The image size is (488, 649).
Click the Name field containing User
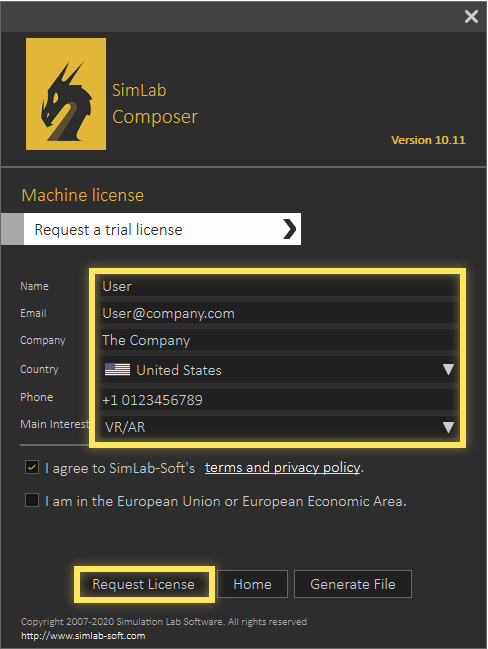click(x=279, y=286)
